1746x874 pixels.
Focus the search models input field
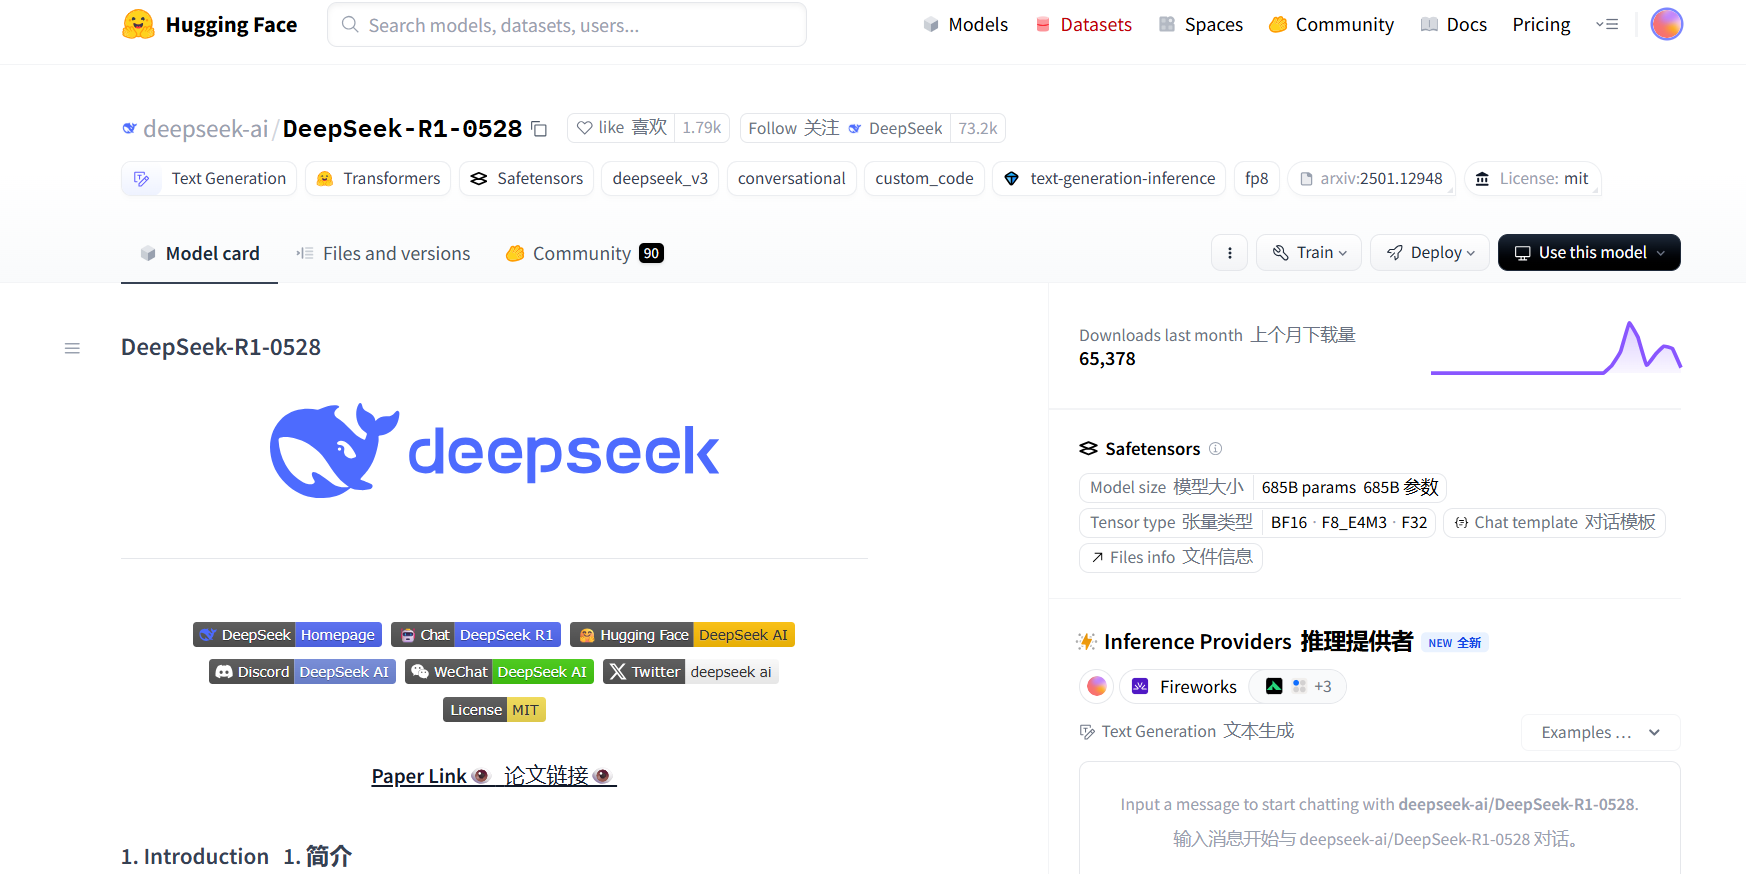coord(567,25)
